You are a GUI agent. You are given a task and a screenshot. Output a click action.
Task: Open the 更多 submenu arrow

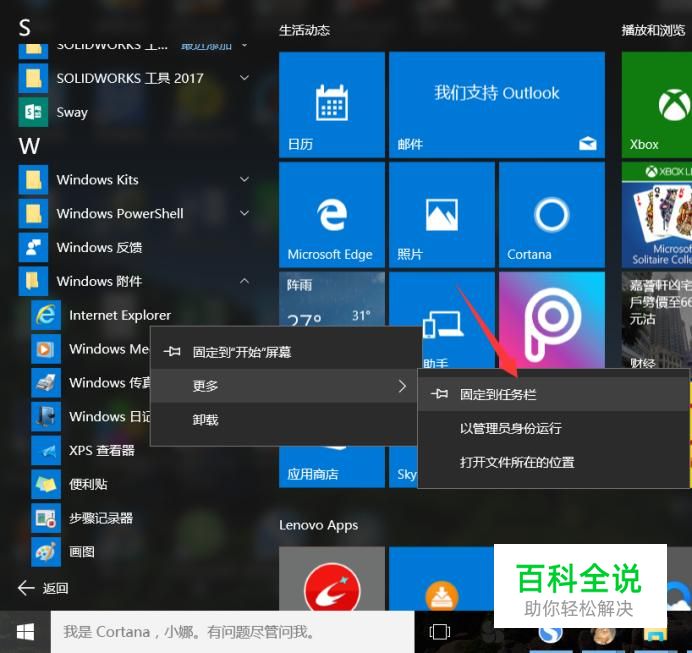coord(402,386)
